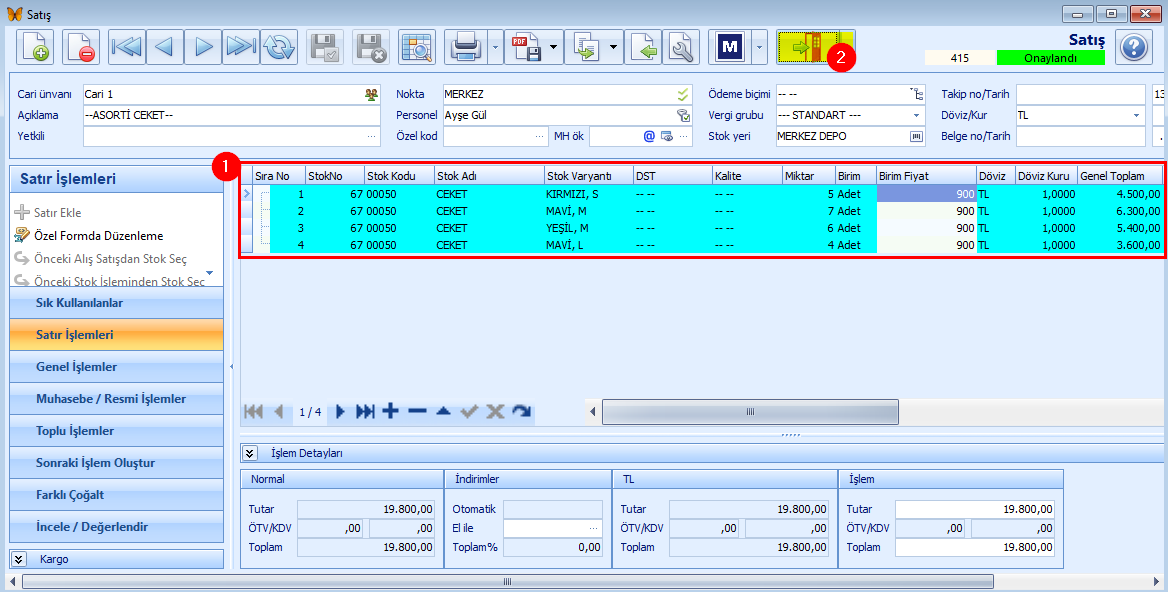
Task: Click the bottom window horizontal scrollbar thumb
Action: click(x=508, y=582)
